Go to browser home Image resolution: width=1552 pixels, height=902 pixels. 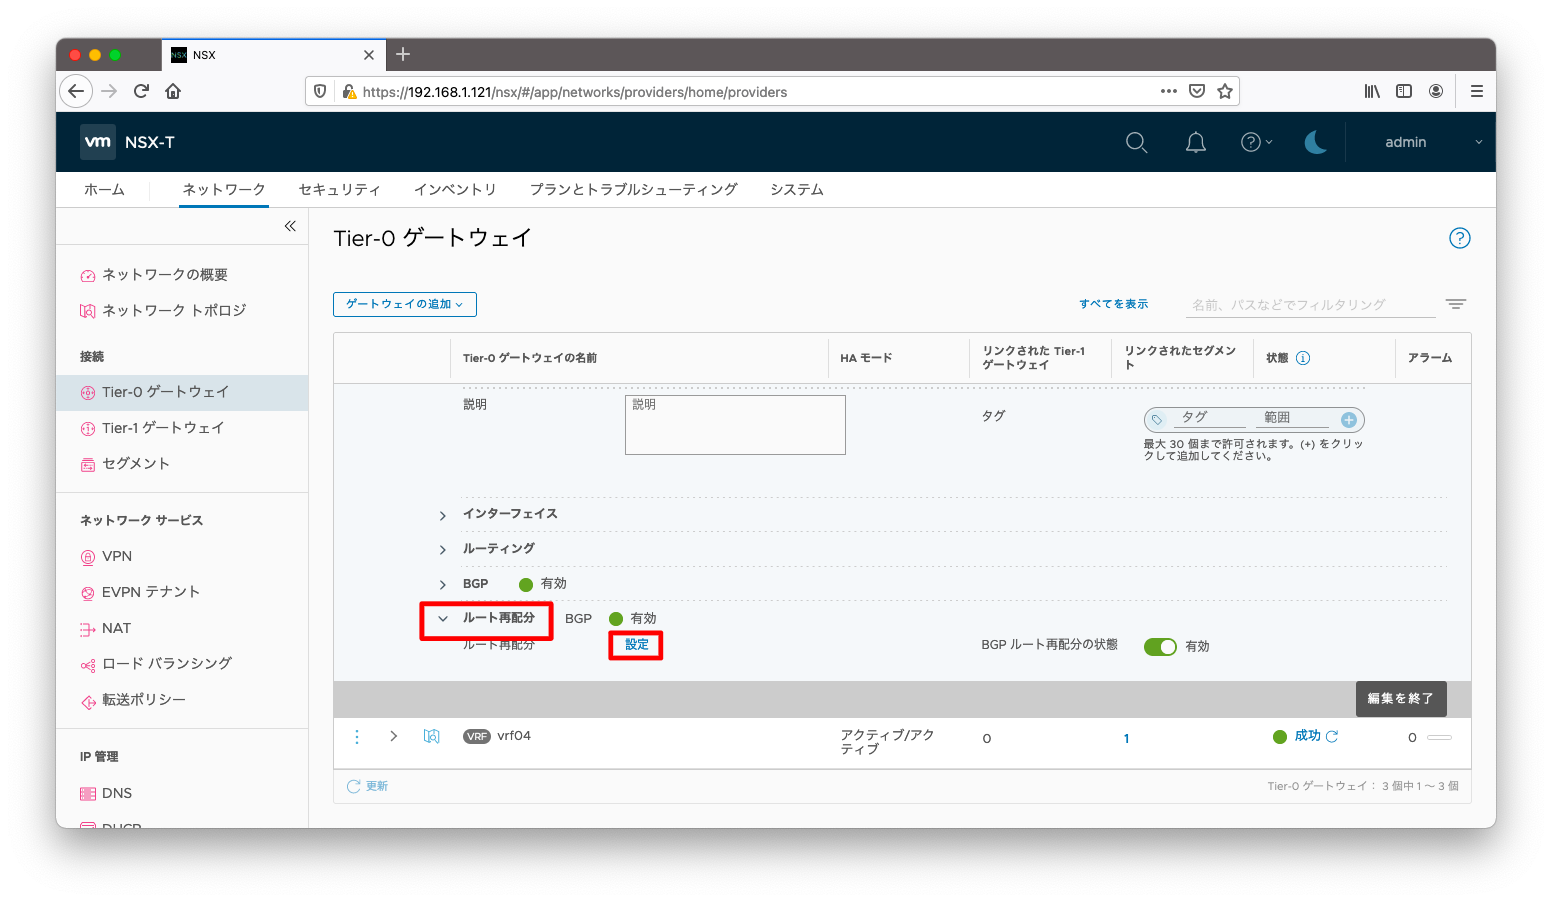173,91
